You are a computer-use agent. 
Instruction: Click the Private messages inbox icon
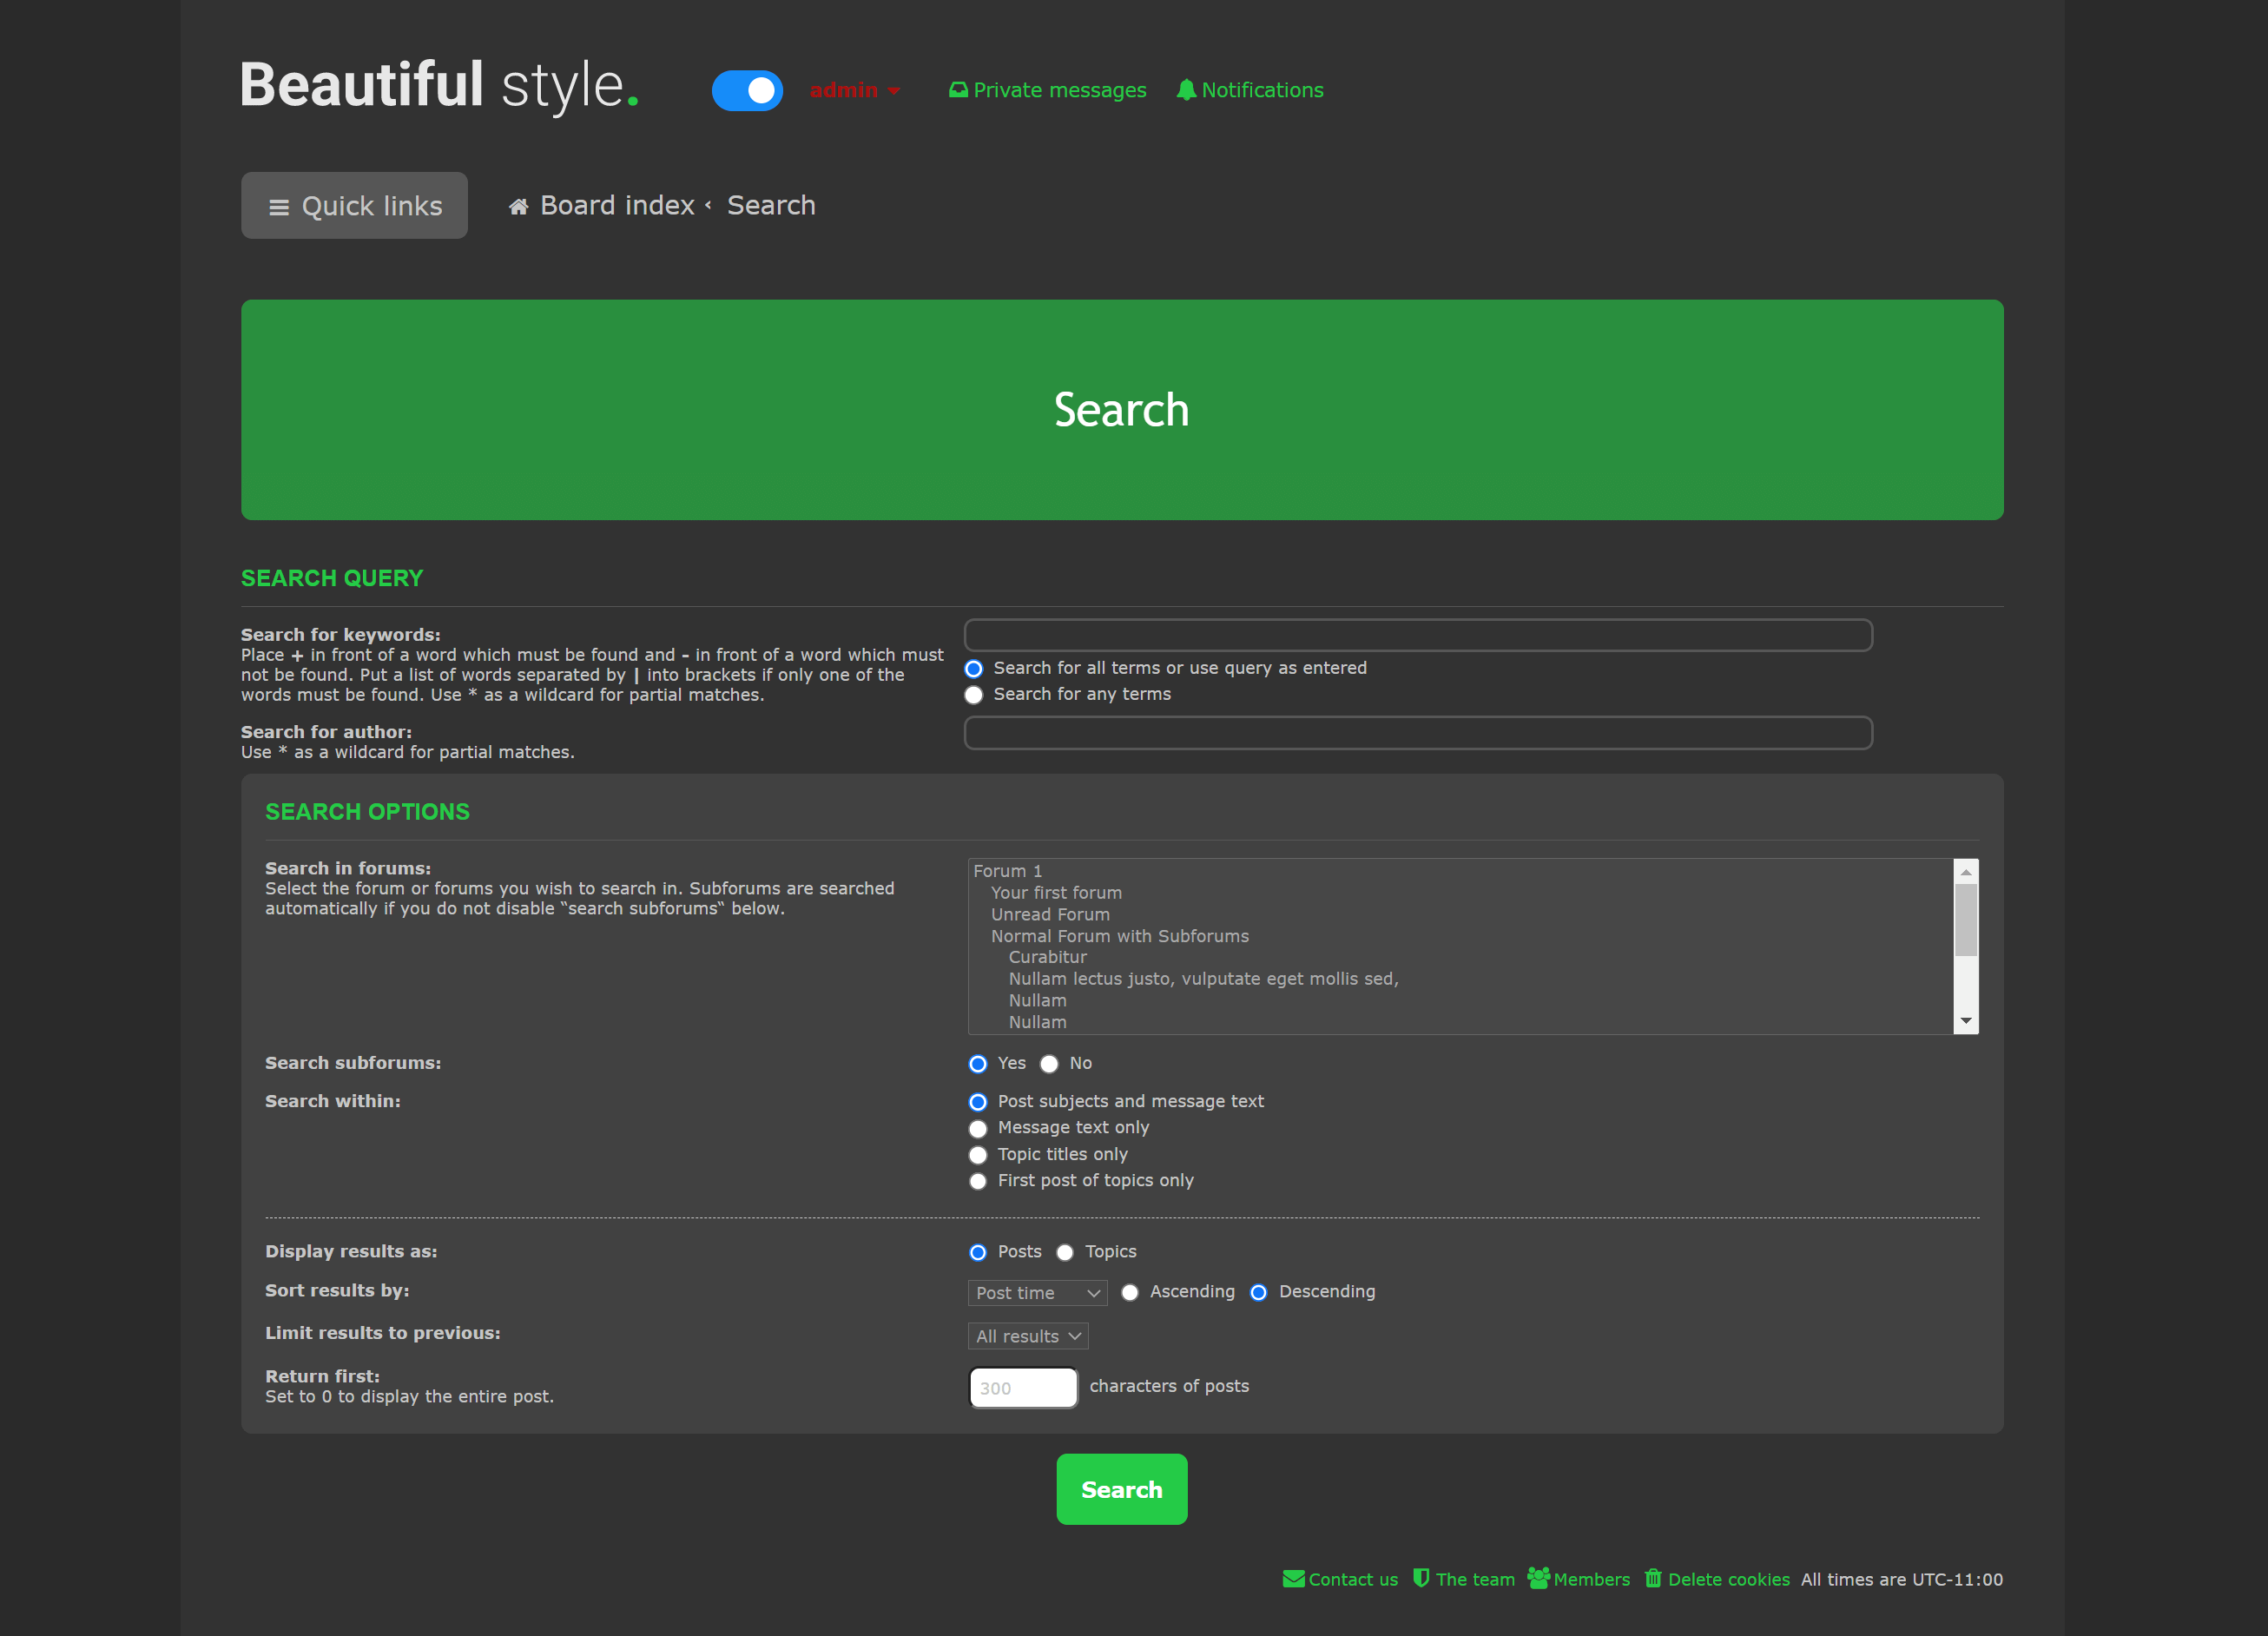point(958,90)
